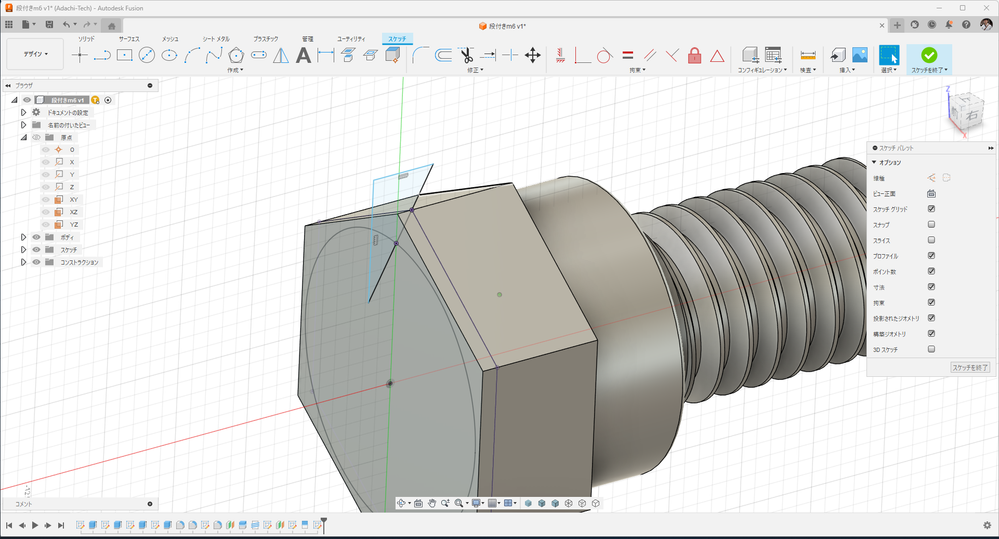
Task: Click スケッチを終了 button in palette
Action: tap(970, 368)
